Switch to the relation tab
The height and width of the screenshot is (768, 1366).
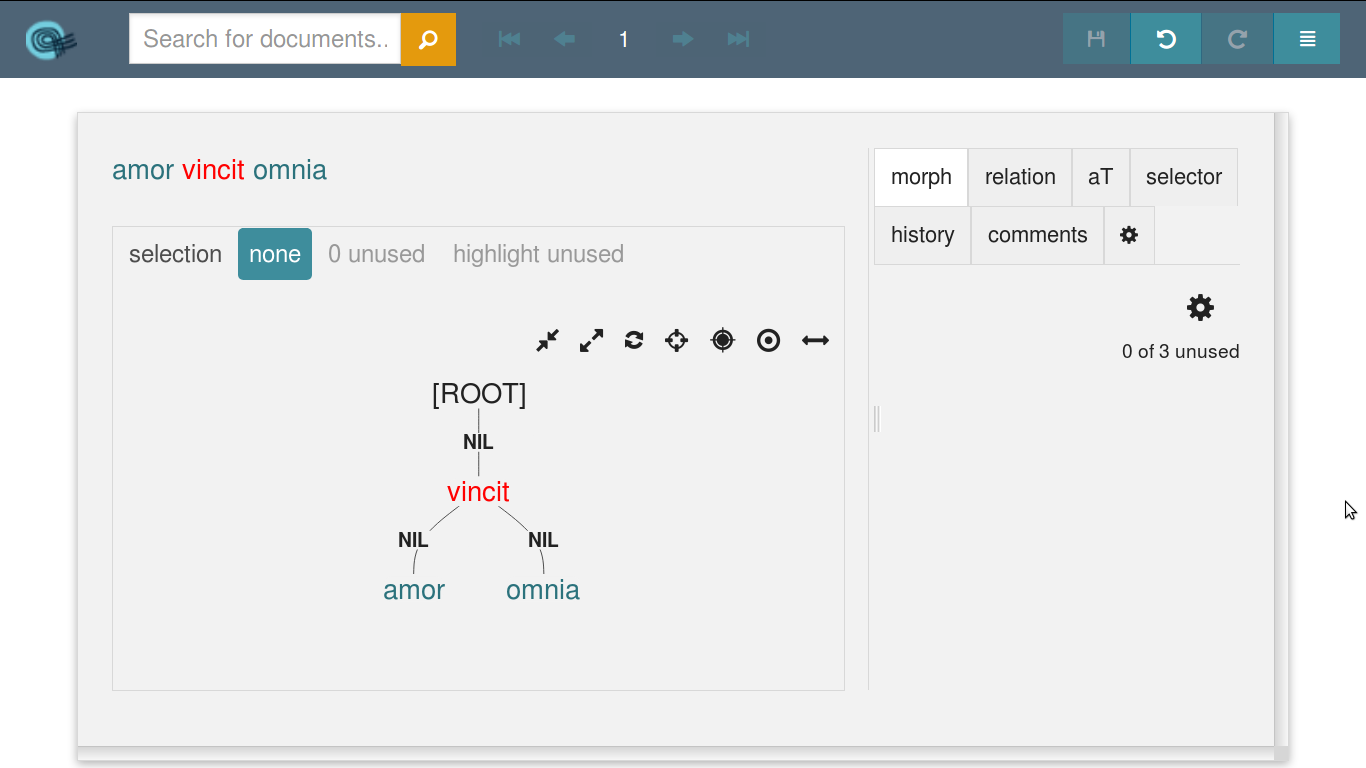[1020, 177]
